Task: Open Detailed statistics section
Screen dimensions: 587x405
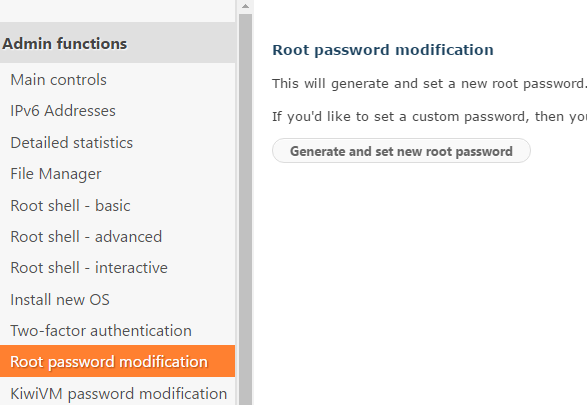Action: (72, 143)
